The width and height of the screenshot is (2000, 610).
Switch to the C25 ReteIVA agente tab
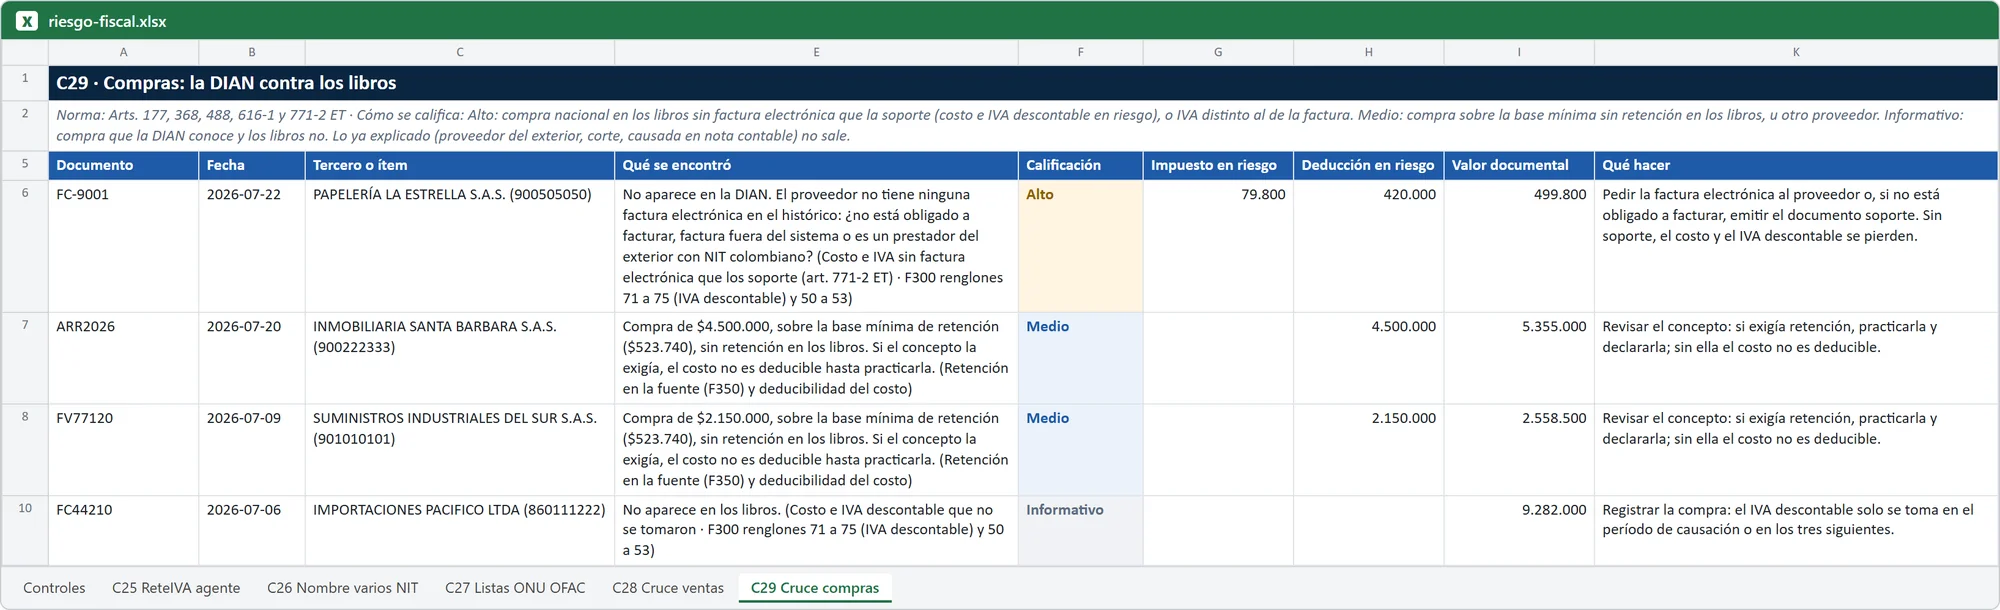pos(176,588)
